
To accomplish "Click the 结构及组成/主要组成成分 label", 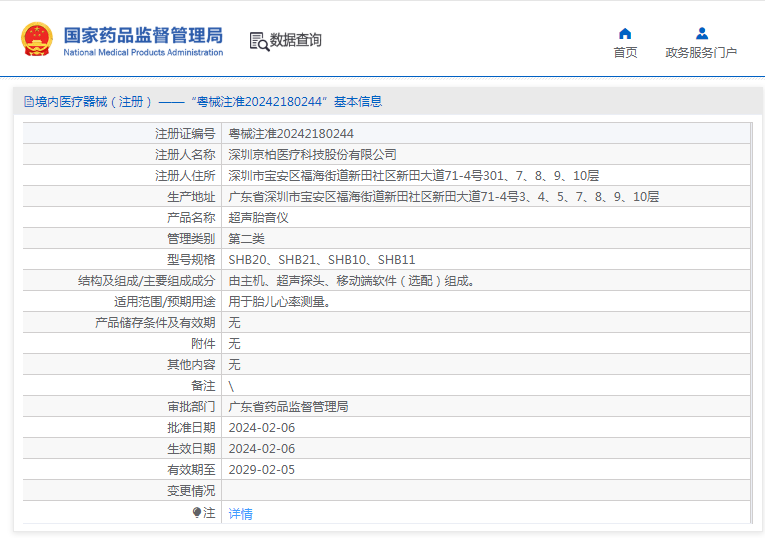I will (x=146, y=280).
